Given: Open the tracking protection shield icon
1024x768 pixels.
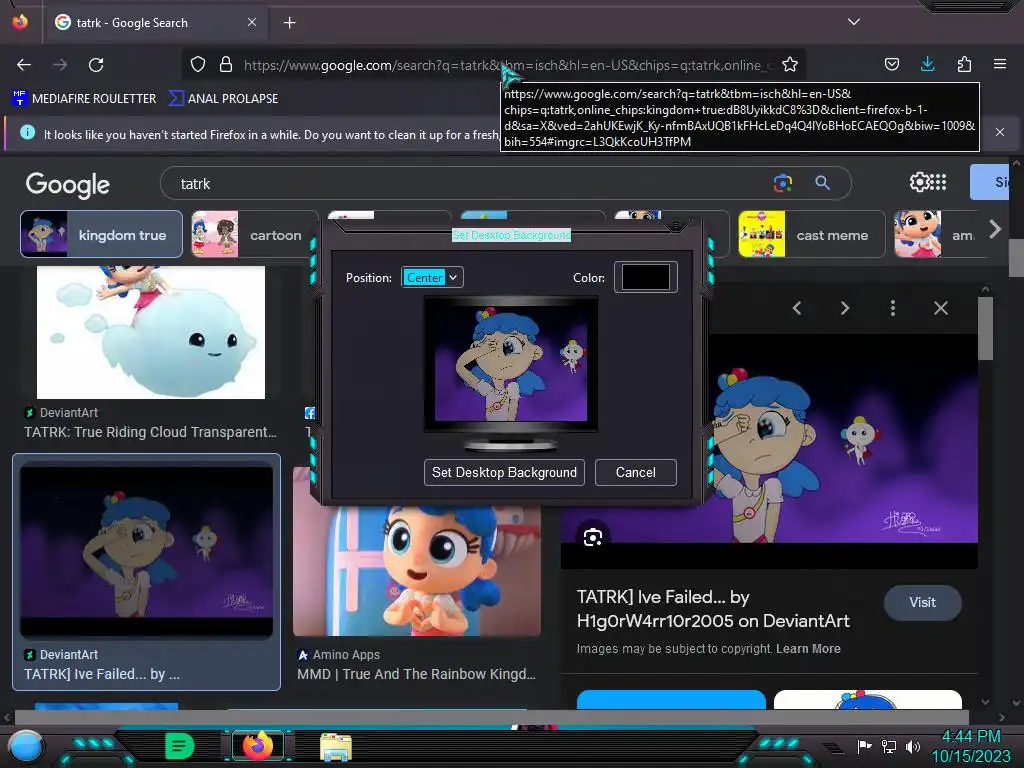Looking at the screenshot, I should pos(198,64).
